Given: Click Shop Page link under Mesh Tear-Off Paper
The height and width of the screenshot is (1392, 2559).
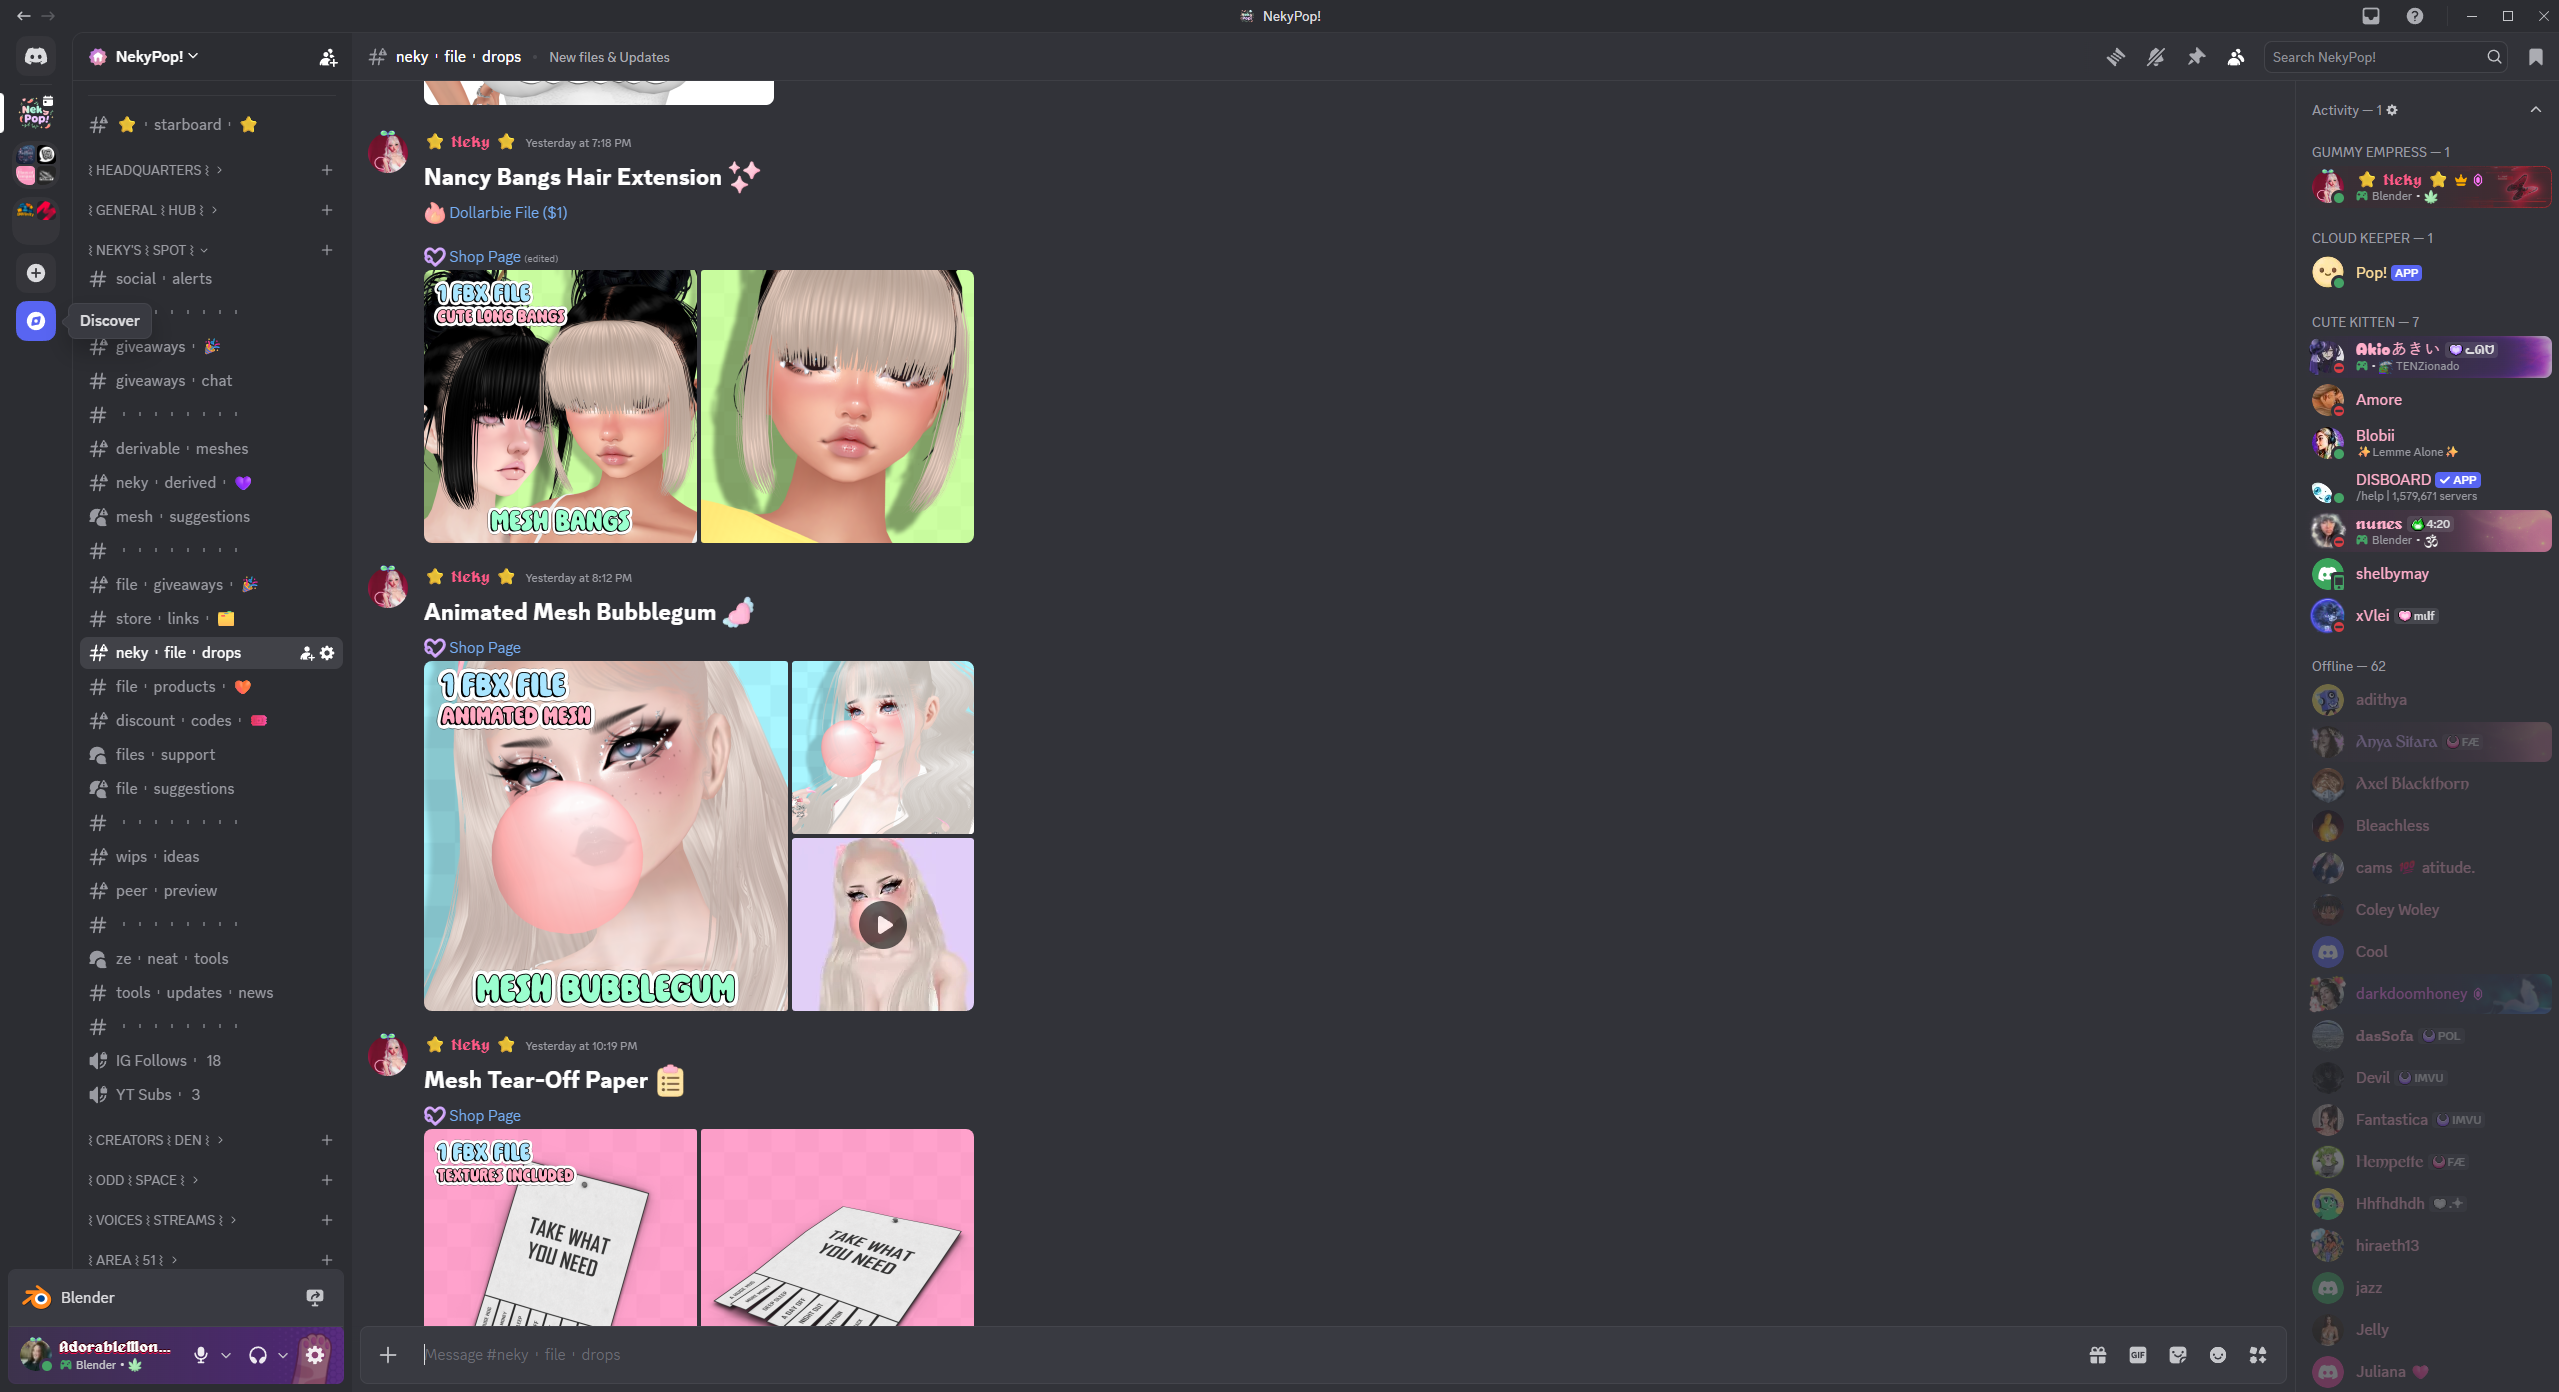Looking at the screenshot, I should tap(484, 1115).
